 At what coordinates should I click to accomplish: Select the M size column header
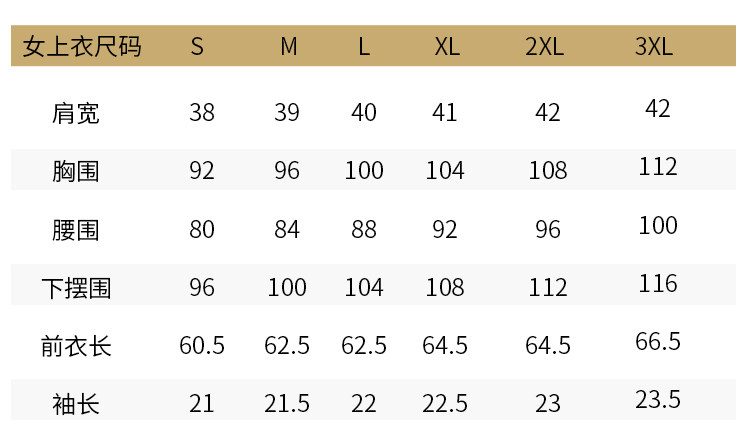pos(288,46)
